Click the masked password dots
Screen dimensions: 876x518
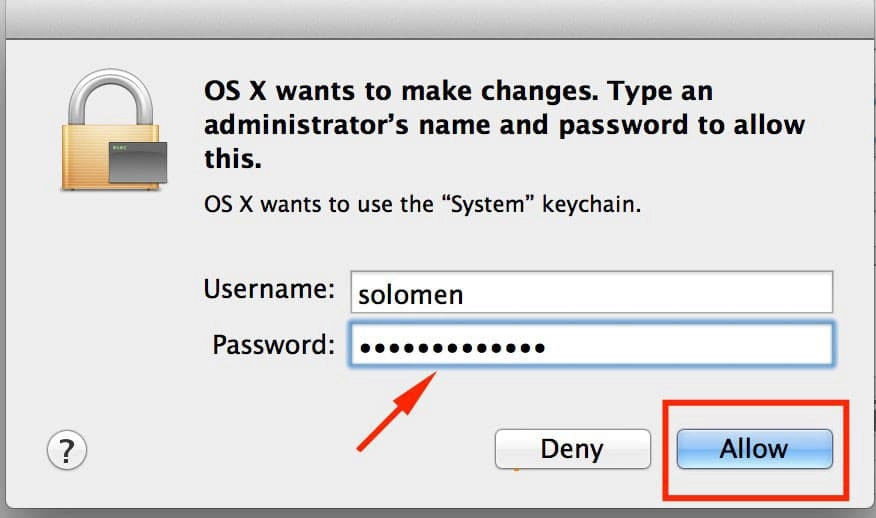(452, 348)
